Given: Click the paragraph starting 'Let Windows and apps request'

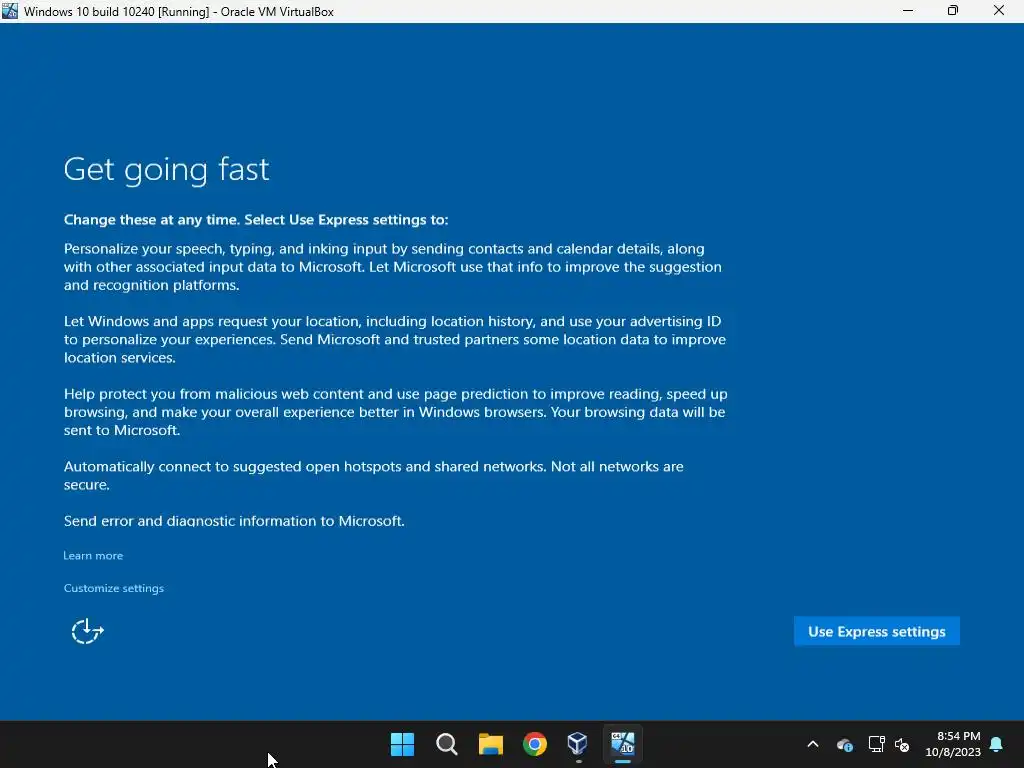Looking at the screenshot, I should (394, 340).
